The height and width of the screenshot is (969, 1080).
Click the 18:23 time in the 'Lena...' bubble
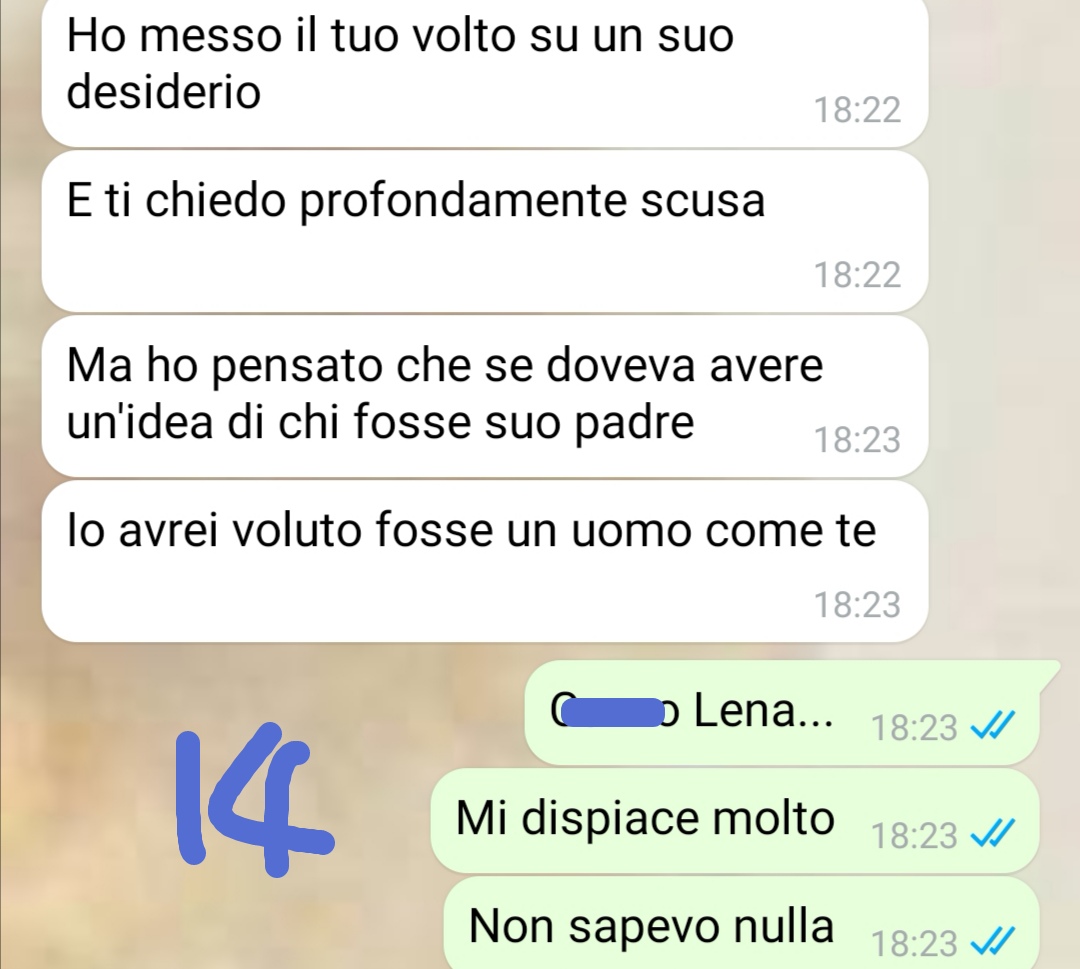point(914,727)
